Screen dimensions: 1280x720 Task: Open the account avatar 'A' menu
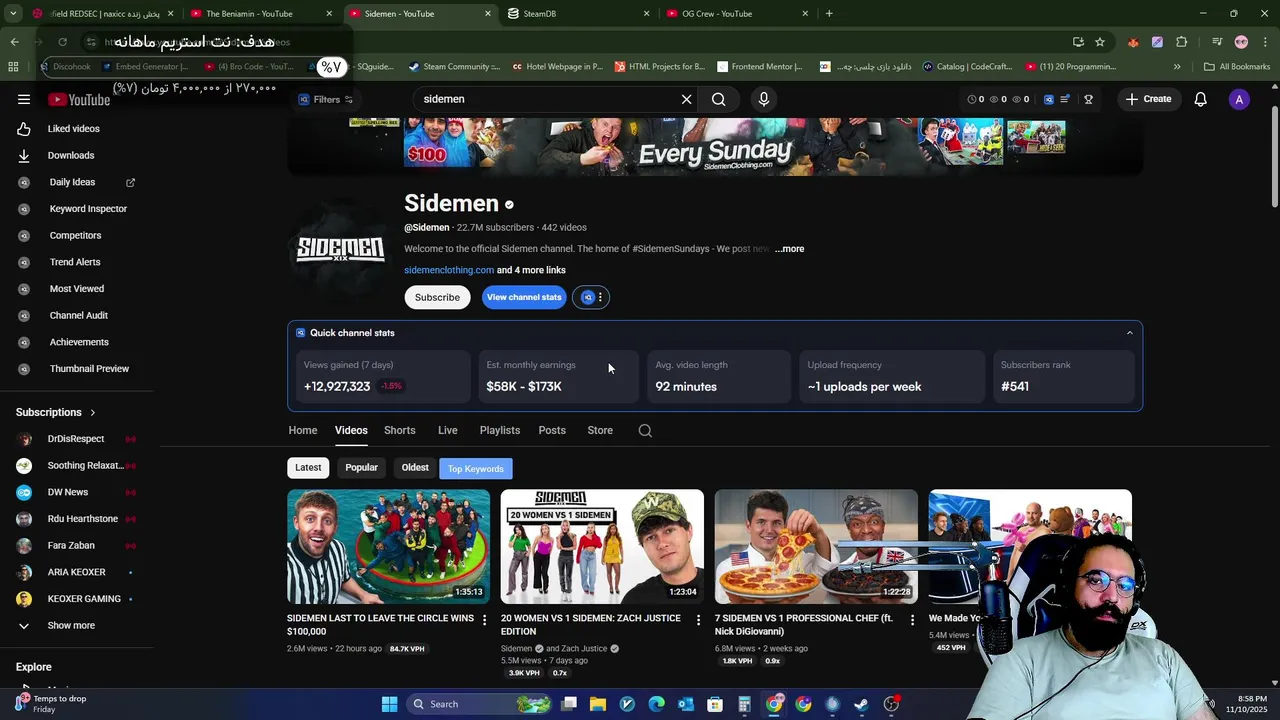click(x=1239, y=99)
